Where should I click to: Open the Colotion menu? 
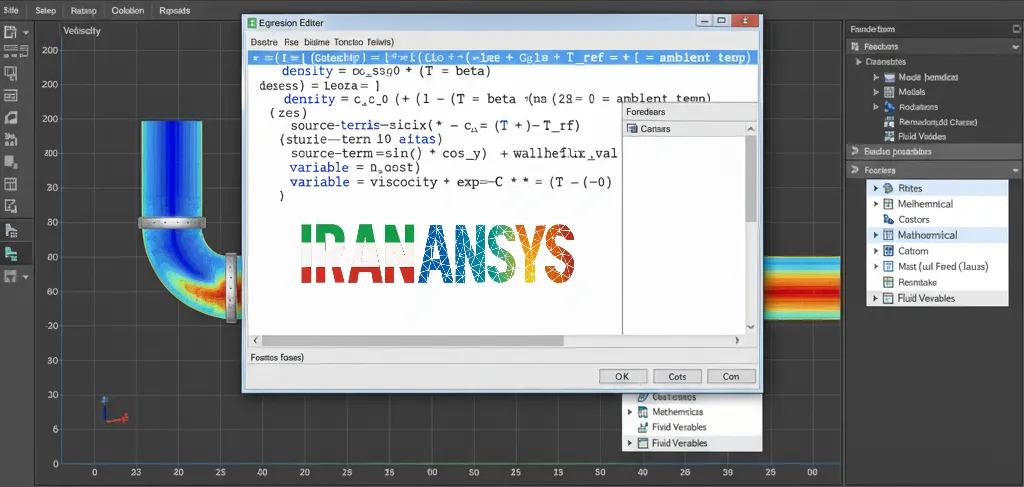[x=127, y=10]
